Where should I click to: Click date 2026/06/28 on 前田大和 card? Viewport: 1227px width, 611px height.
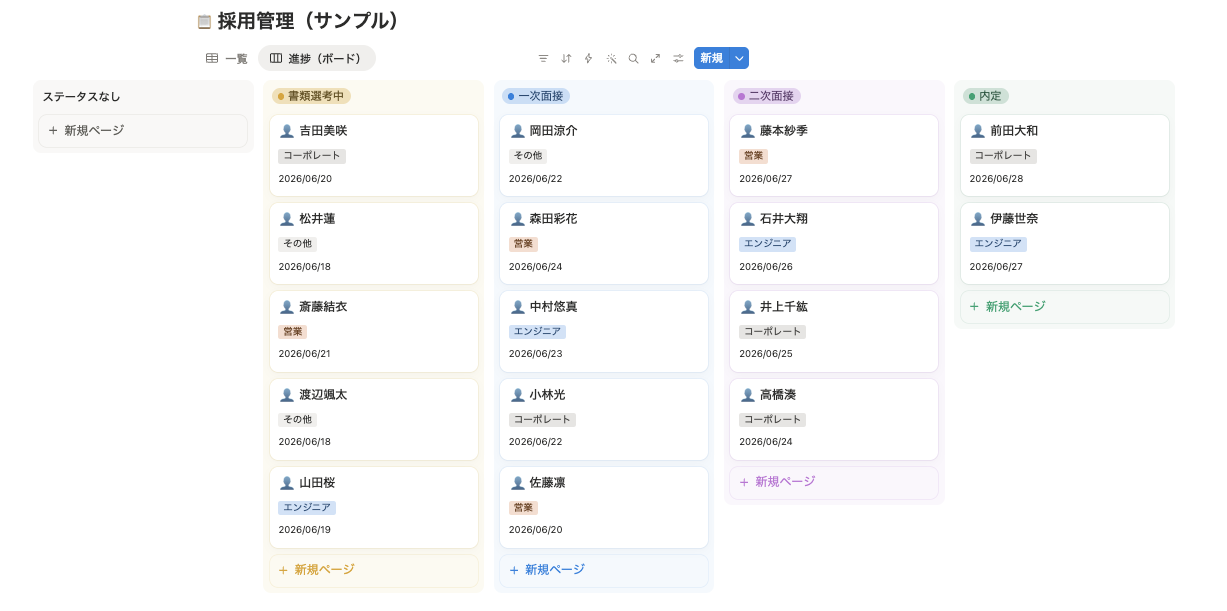point(996,179)
